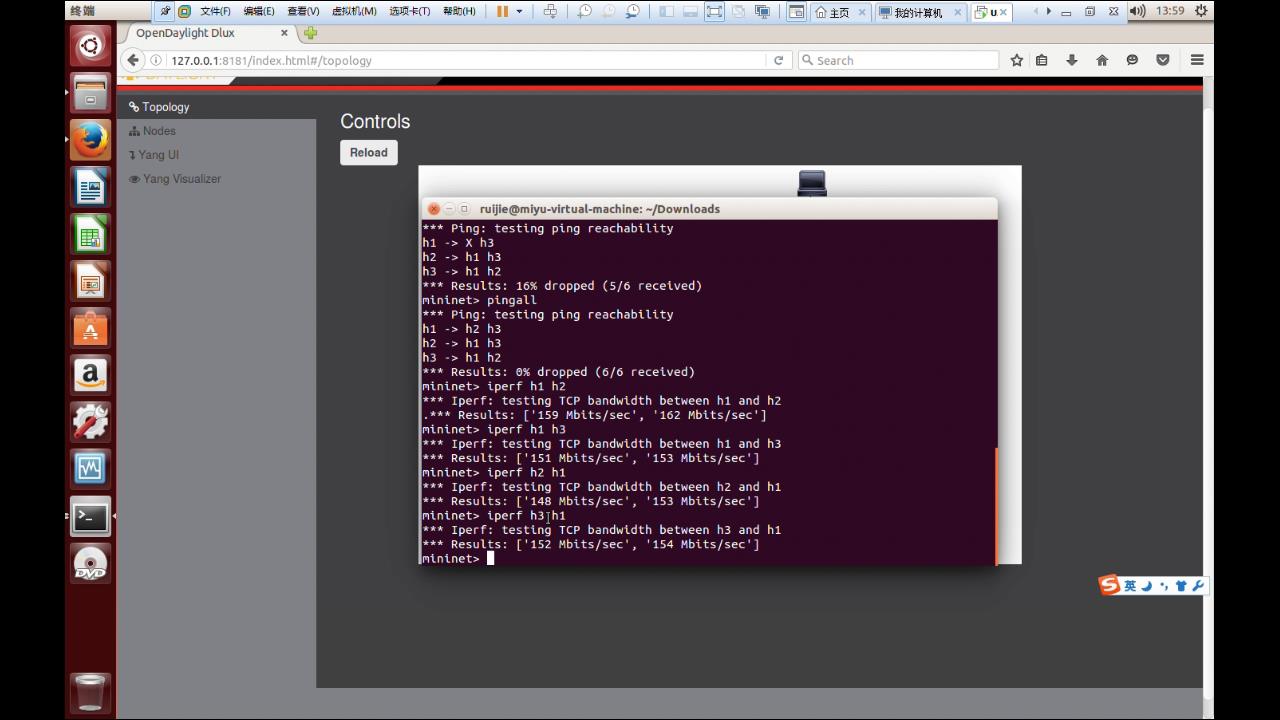Select the OpenDaylight Dlux browser tab

[x=209, y=33]
